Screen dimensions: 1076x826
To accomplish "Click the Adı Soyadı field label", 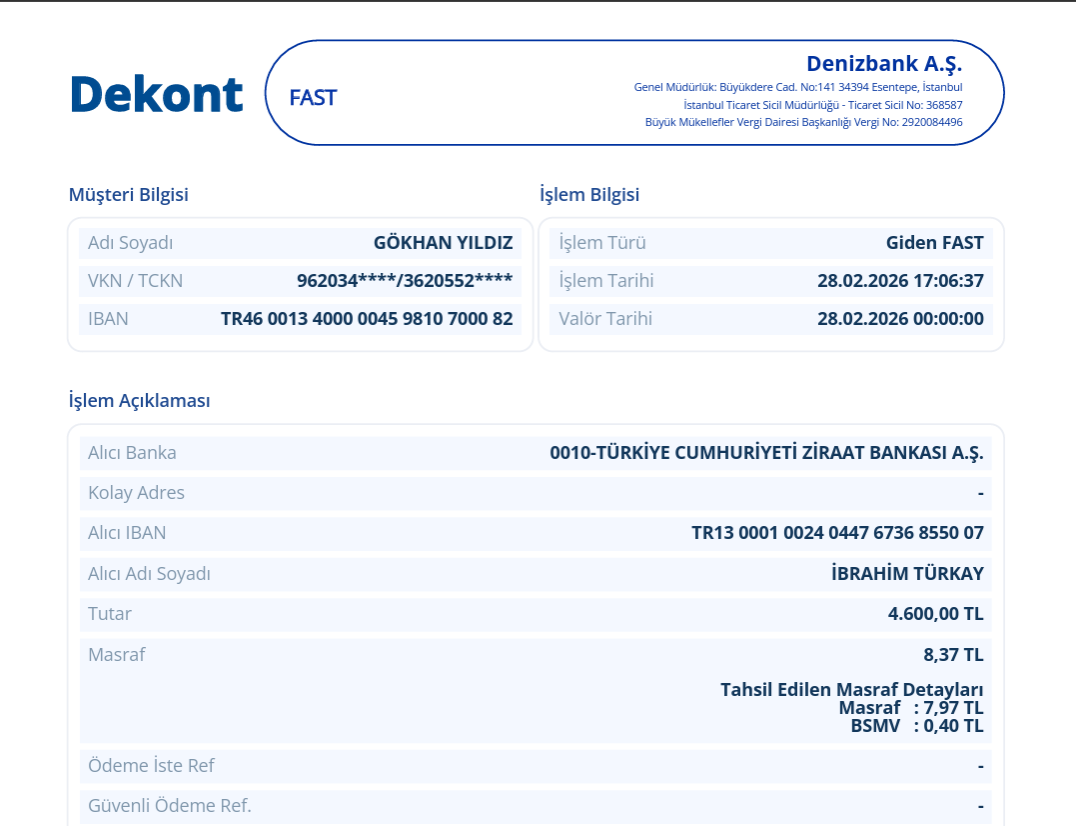I will 130,243.
